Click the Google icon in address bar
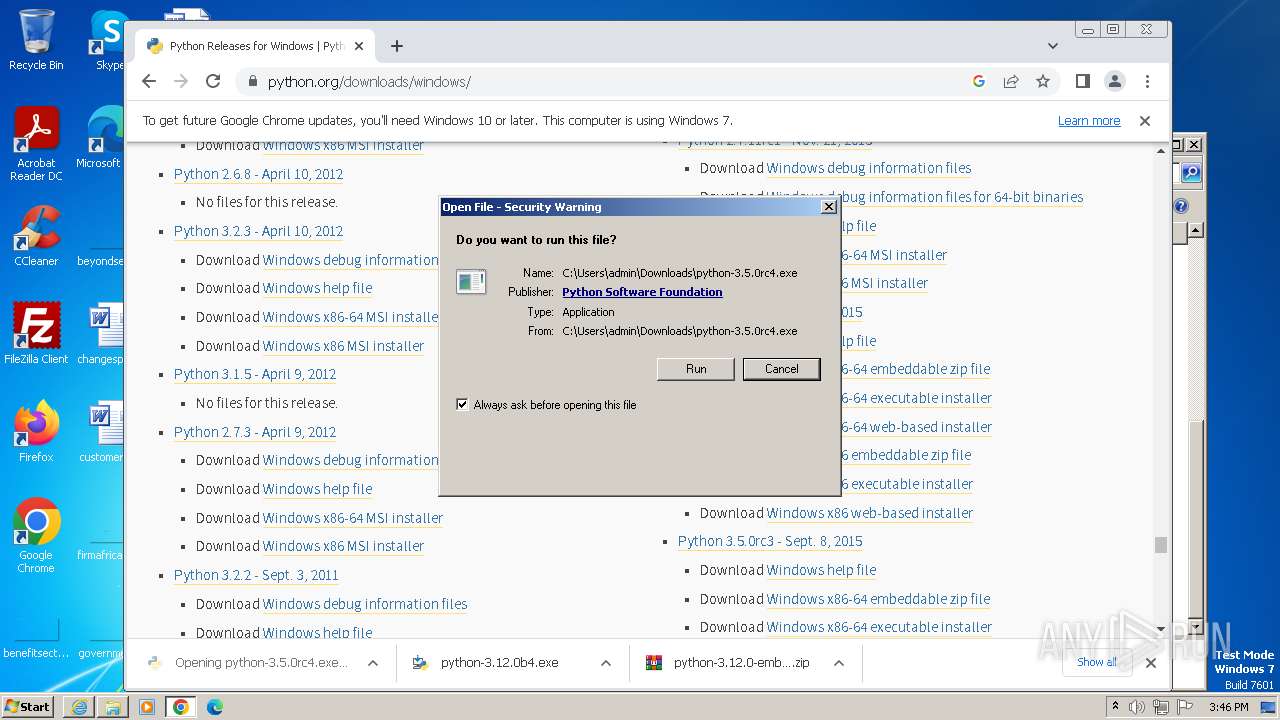Viewport: 1280px width, 720px height. point(979,82)
